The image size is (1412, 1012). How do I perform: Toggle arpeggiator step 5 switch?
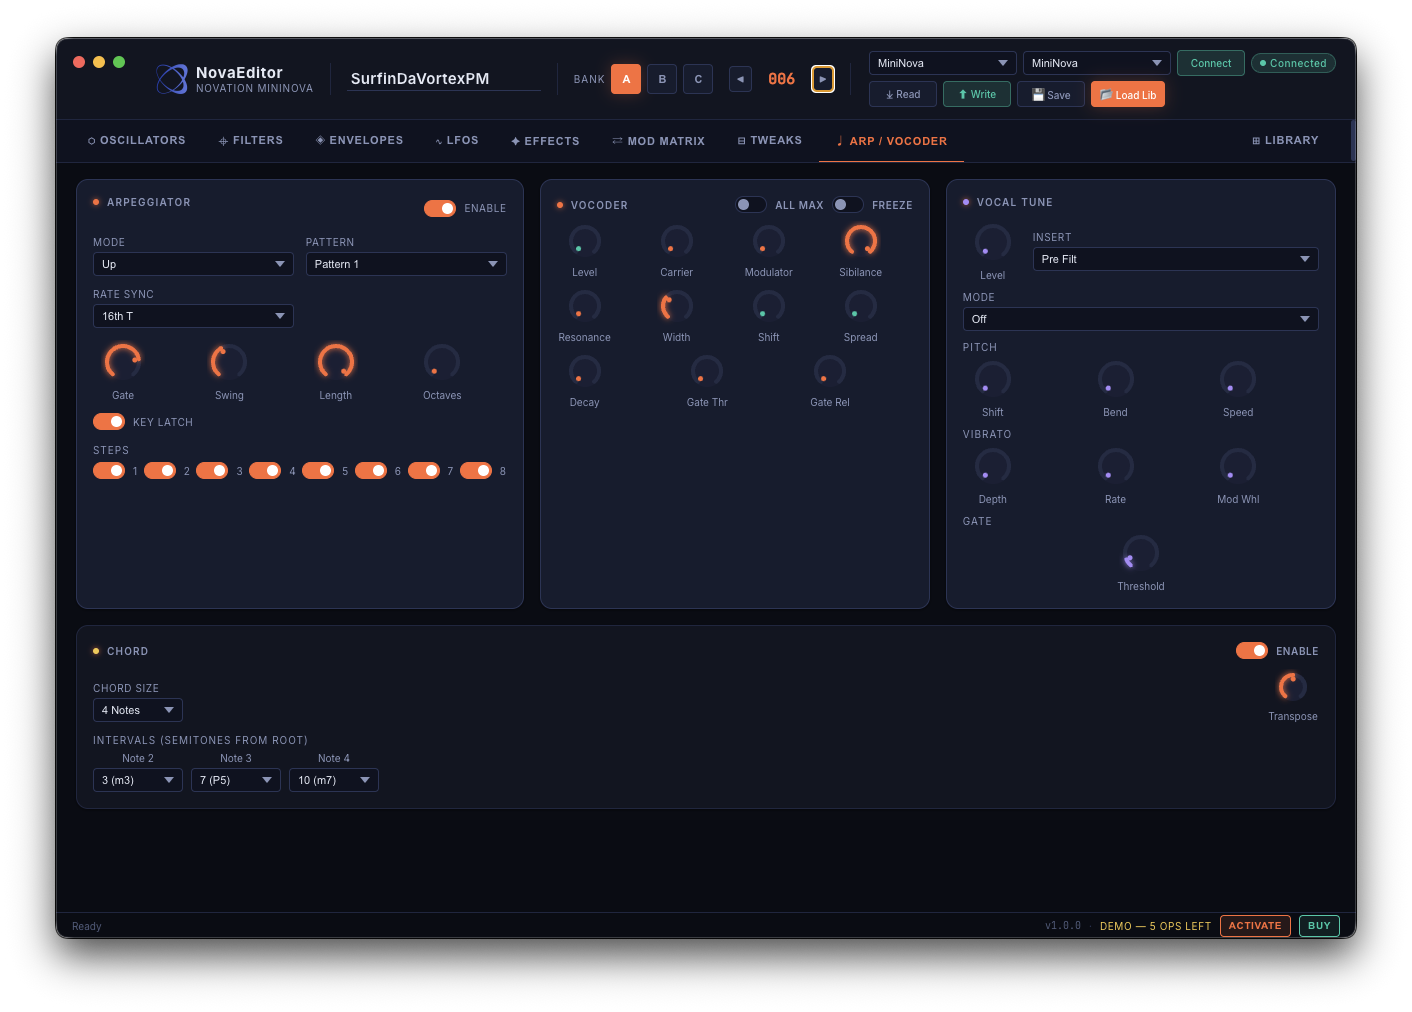click(x=318, y=471)
